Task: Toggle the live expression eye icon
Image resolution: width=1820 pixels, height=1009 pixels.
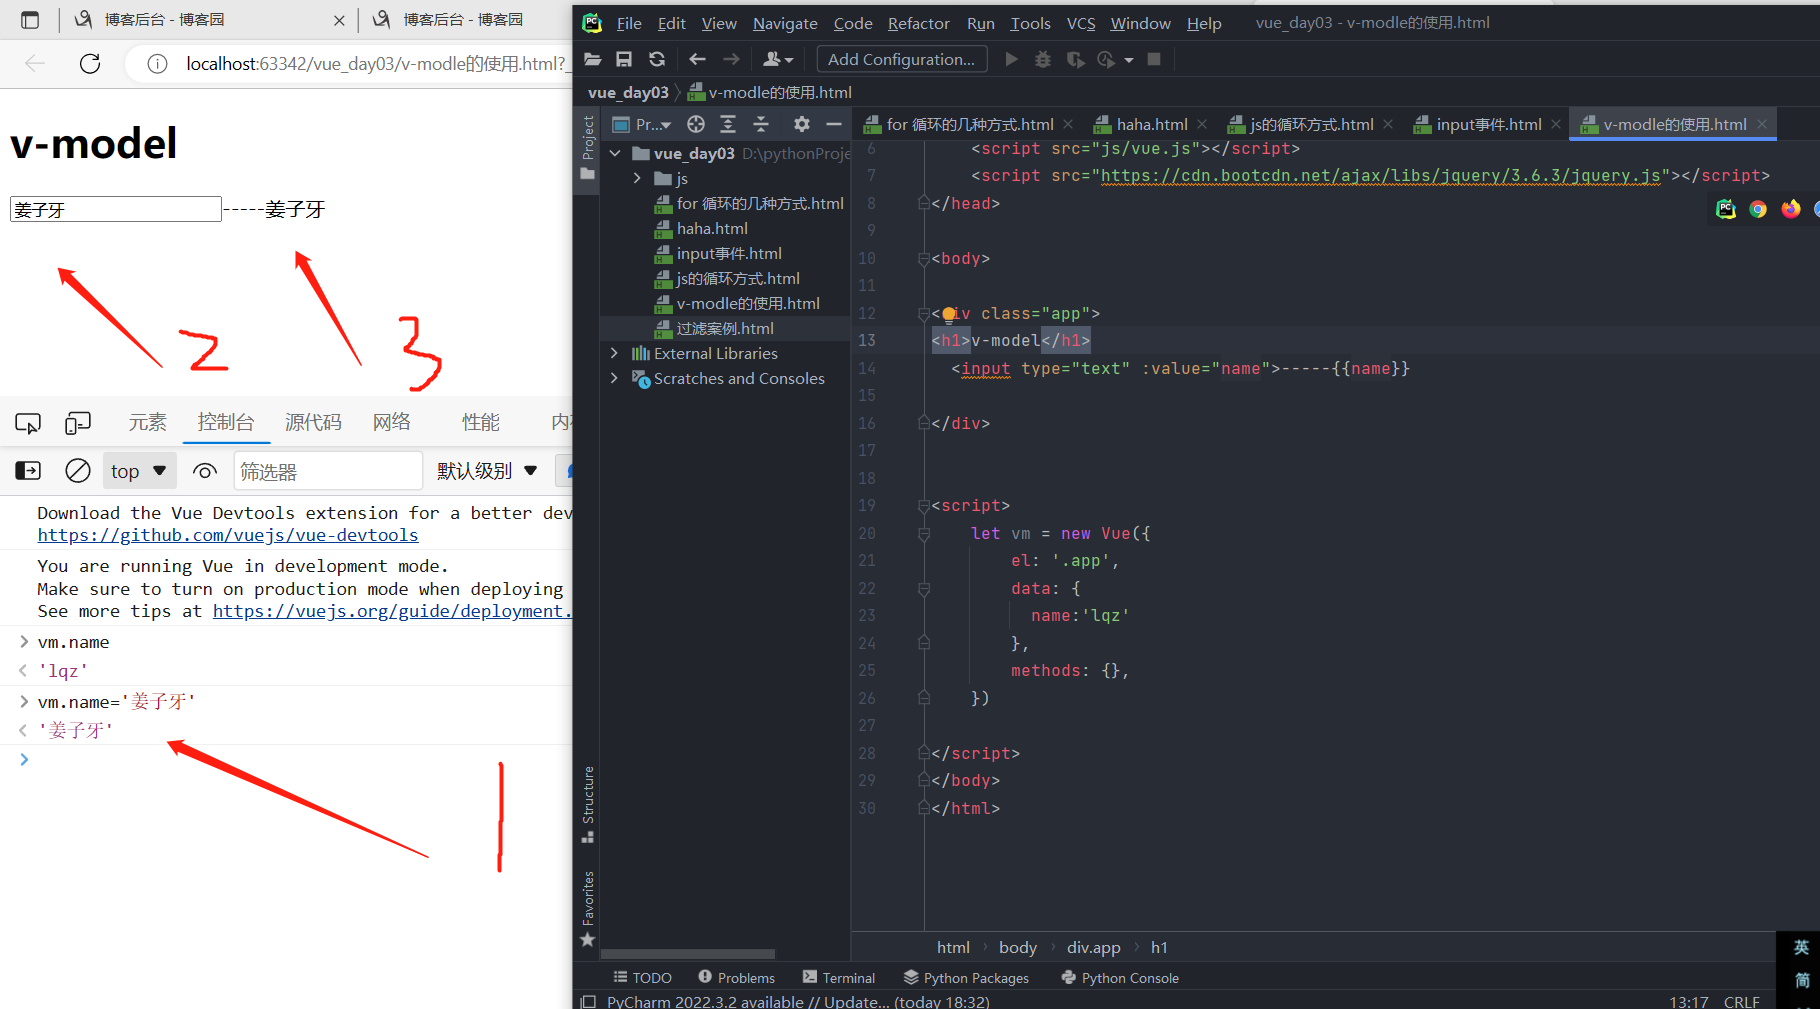Action: tap(205, 471)
